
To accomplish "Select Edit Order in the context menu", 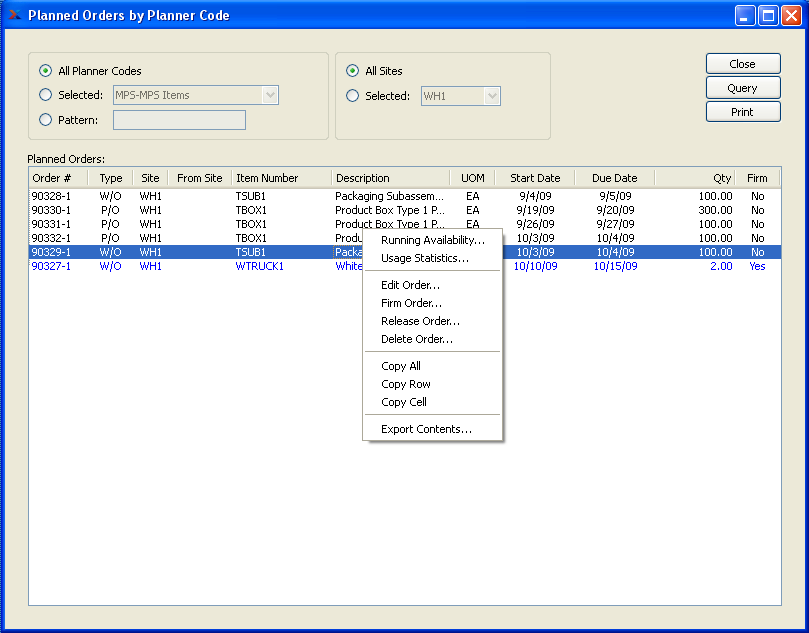I will pyautogui.click(x=410, y=285).
